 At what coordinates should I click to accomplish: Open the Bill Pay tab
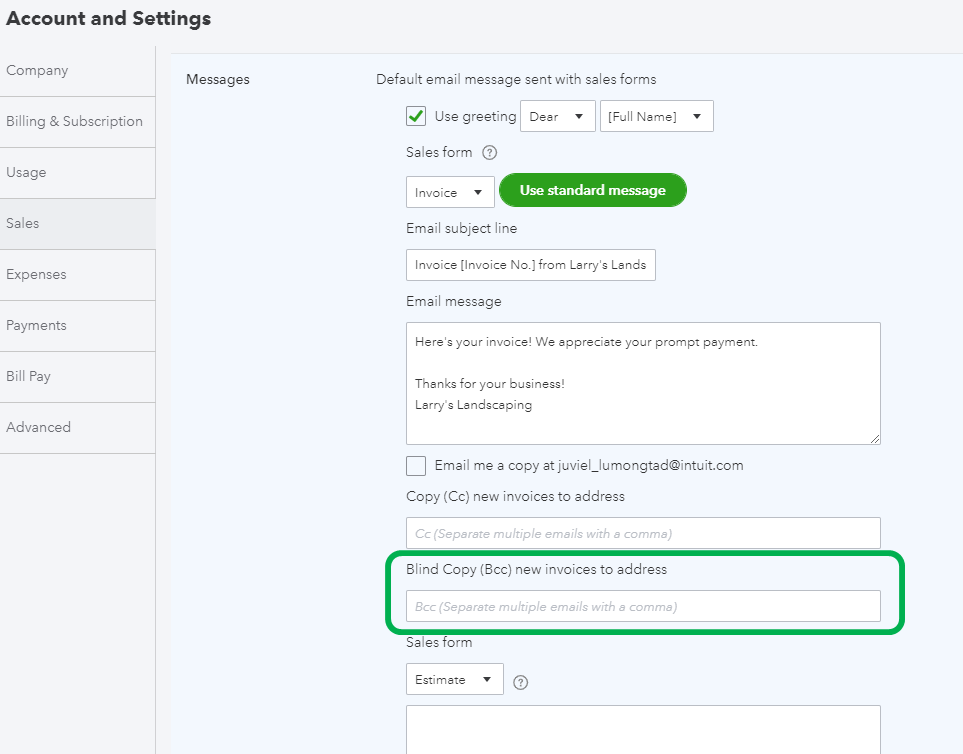point(77,377)
